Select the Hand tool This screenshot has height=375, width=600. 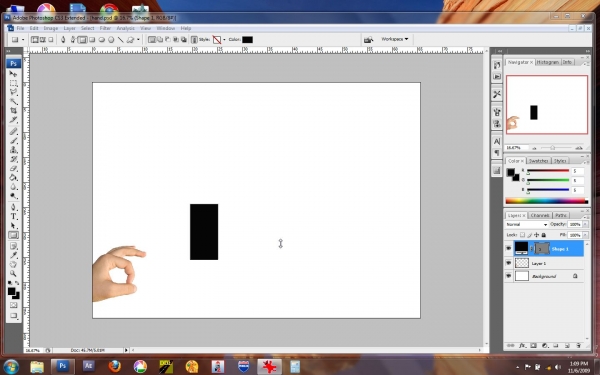click(13, 264)
